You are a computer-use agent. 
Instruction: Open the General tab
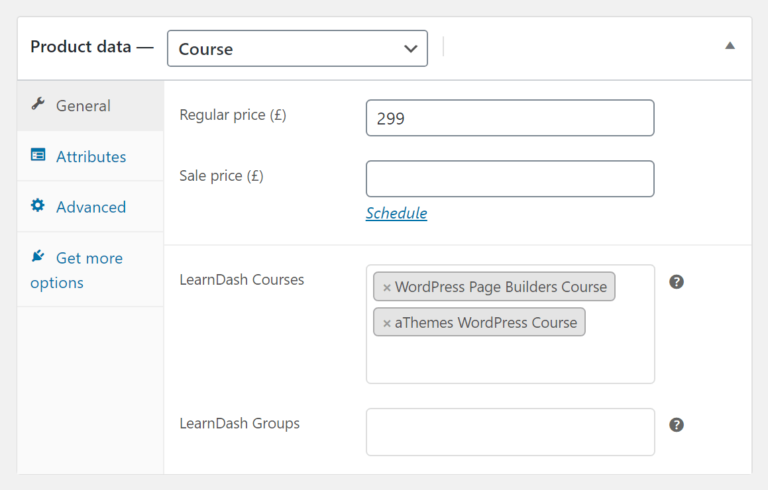tap(83, 105)
